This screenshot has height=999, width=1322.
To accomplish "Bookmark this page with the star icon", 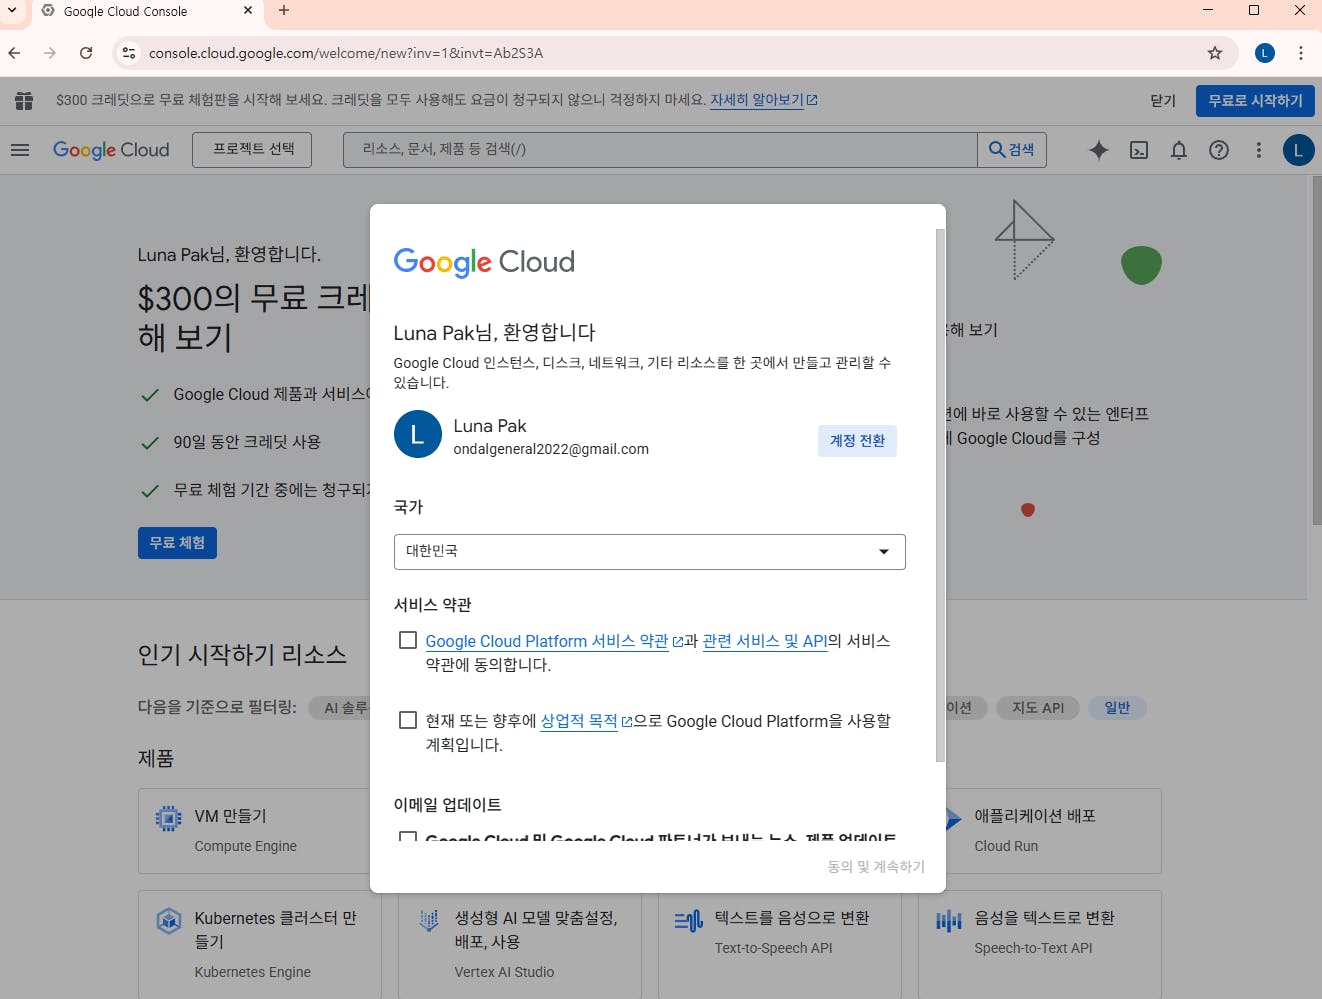I will point(1215,53).
